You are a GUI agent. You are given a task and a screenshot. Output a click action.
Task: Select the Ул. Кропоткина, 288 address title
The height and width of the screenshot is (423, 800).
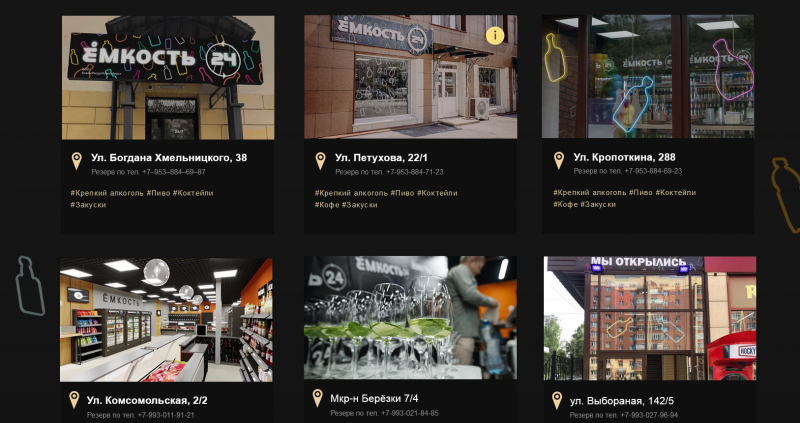tap(628, 157)
